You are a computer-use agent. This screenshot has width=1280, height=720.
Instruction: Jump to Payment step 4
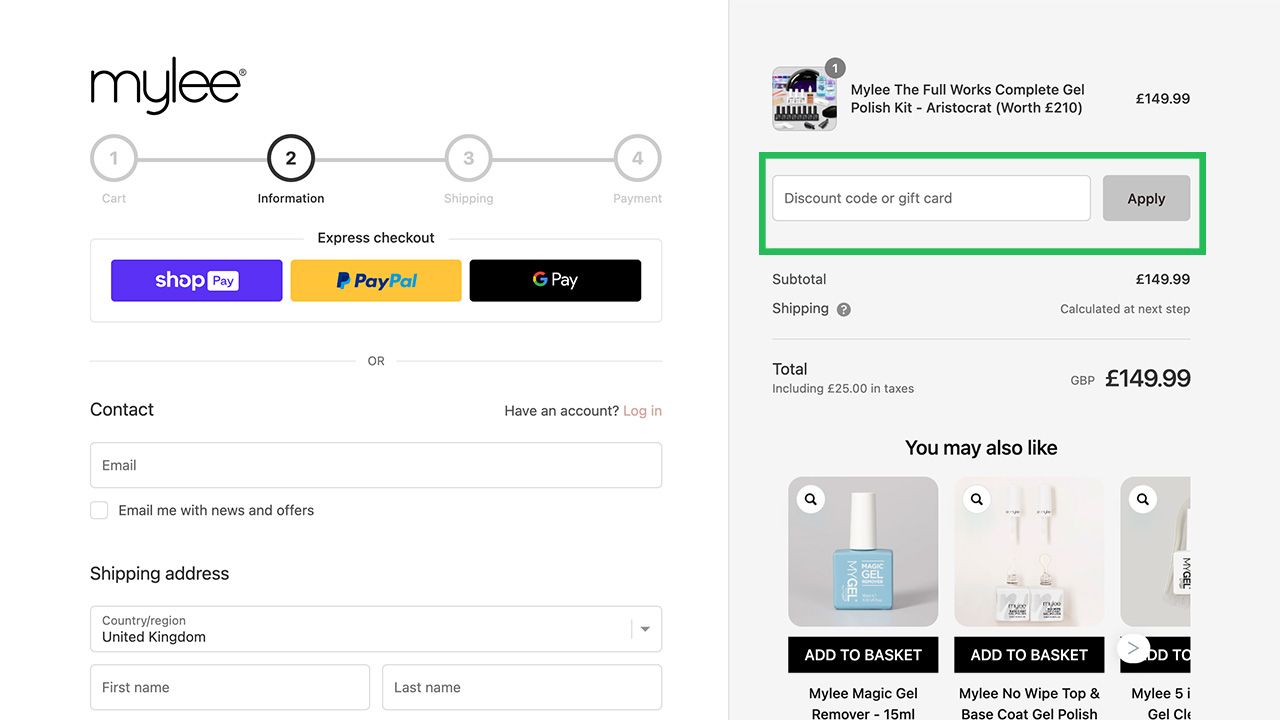(x=637, y=158)
